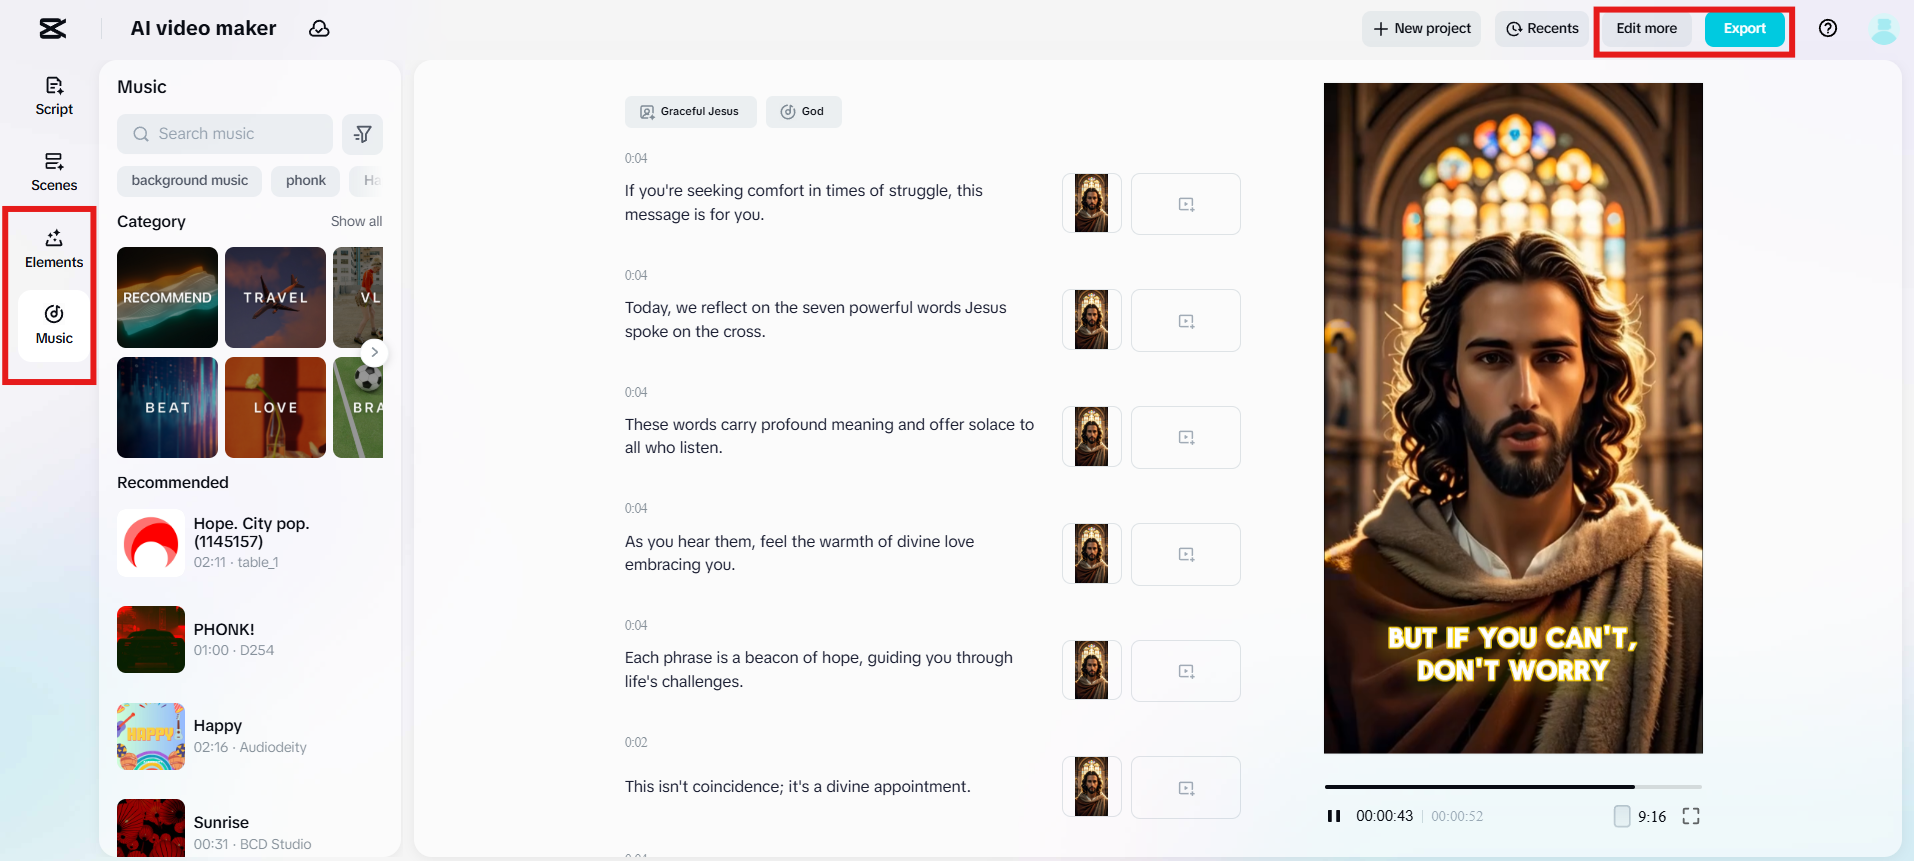Click the CapCut logo icon
This screenshot has width=1914, height=861.
pyautogui.click(x=53, y=29)
